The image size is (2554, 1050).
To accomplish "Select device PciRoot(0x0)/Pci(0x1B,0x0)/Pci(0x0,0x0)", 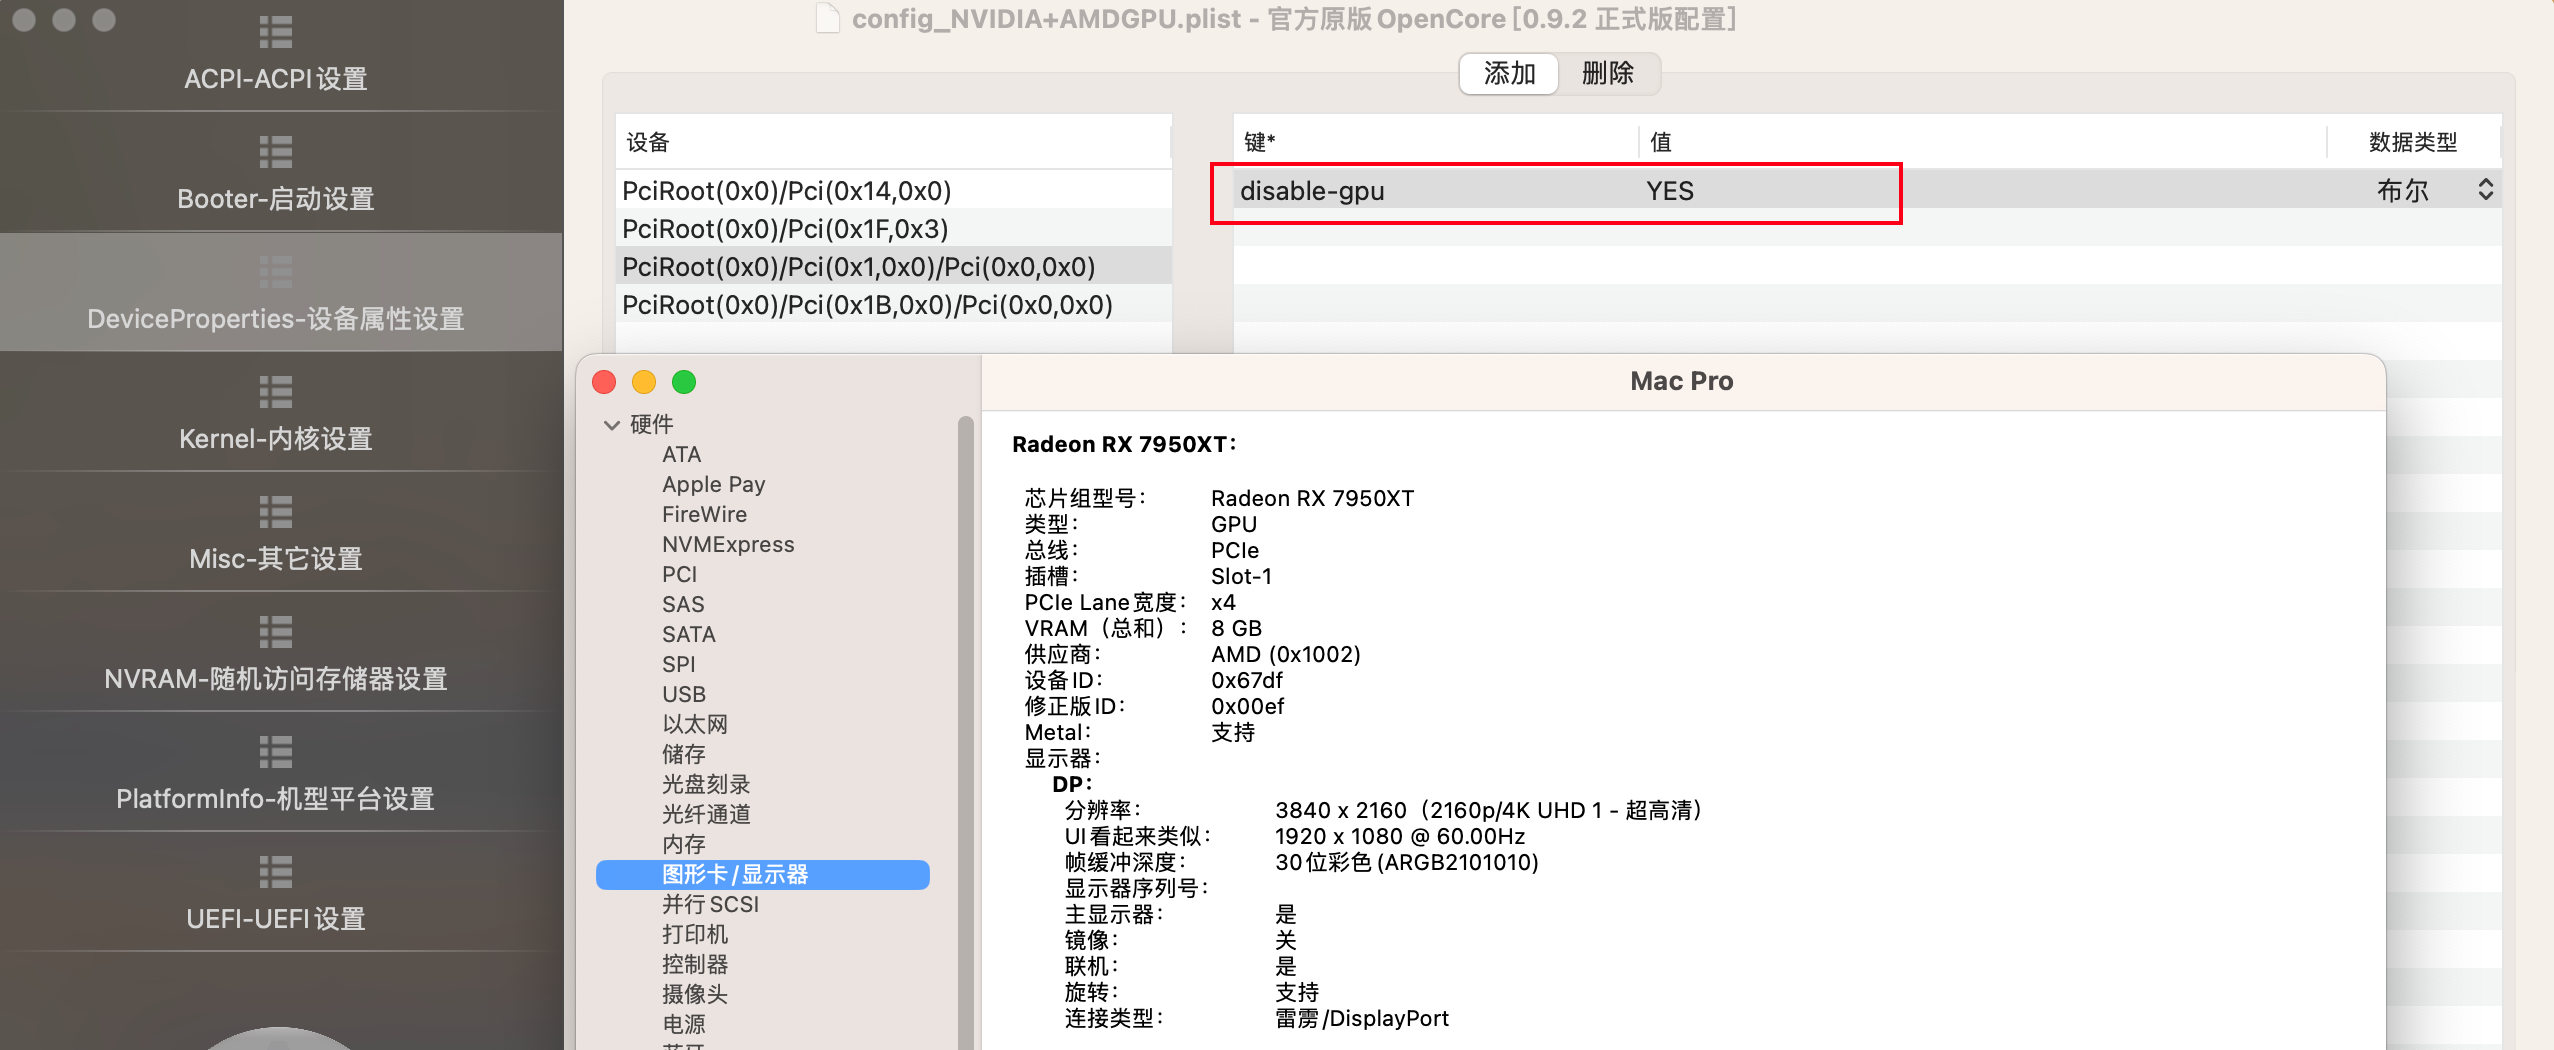I will pyautogui.click(x=893, y=304).
